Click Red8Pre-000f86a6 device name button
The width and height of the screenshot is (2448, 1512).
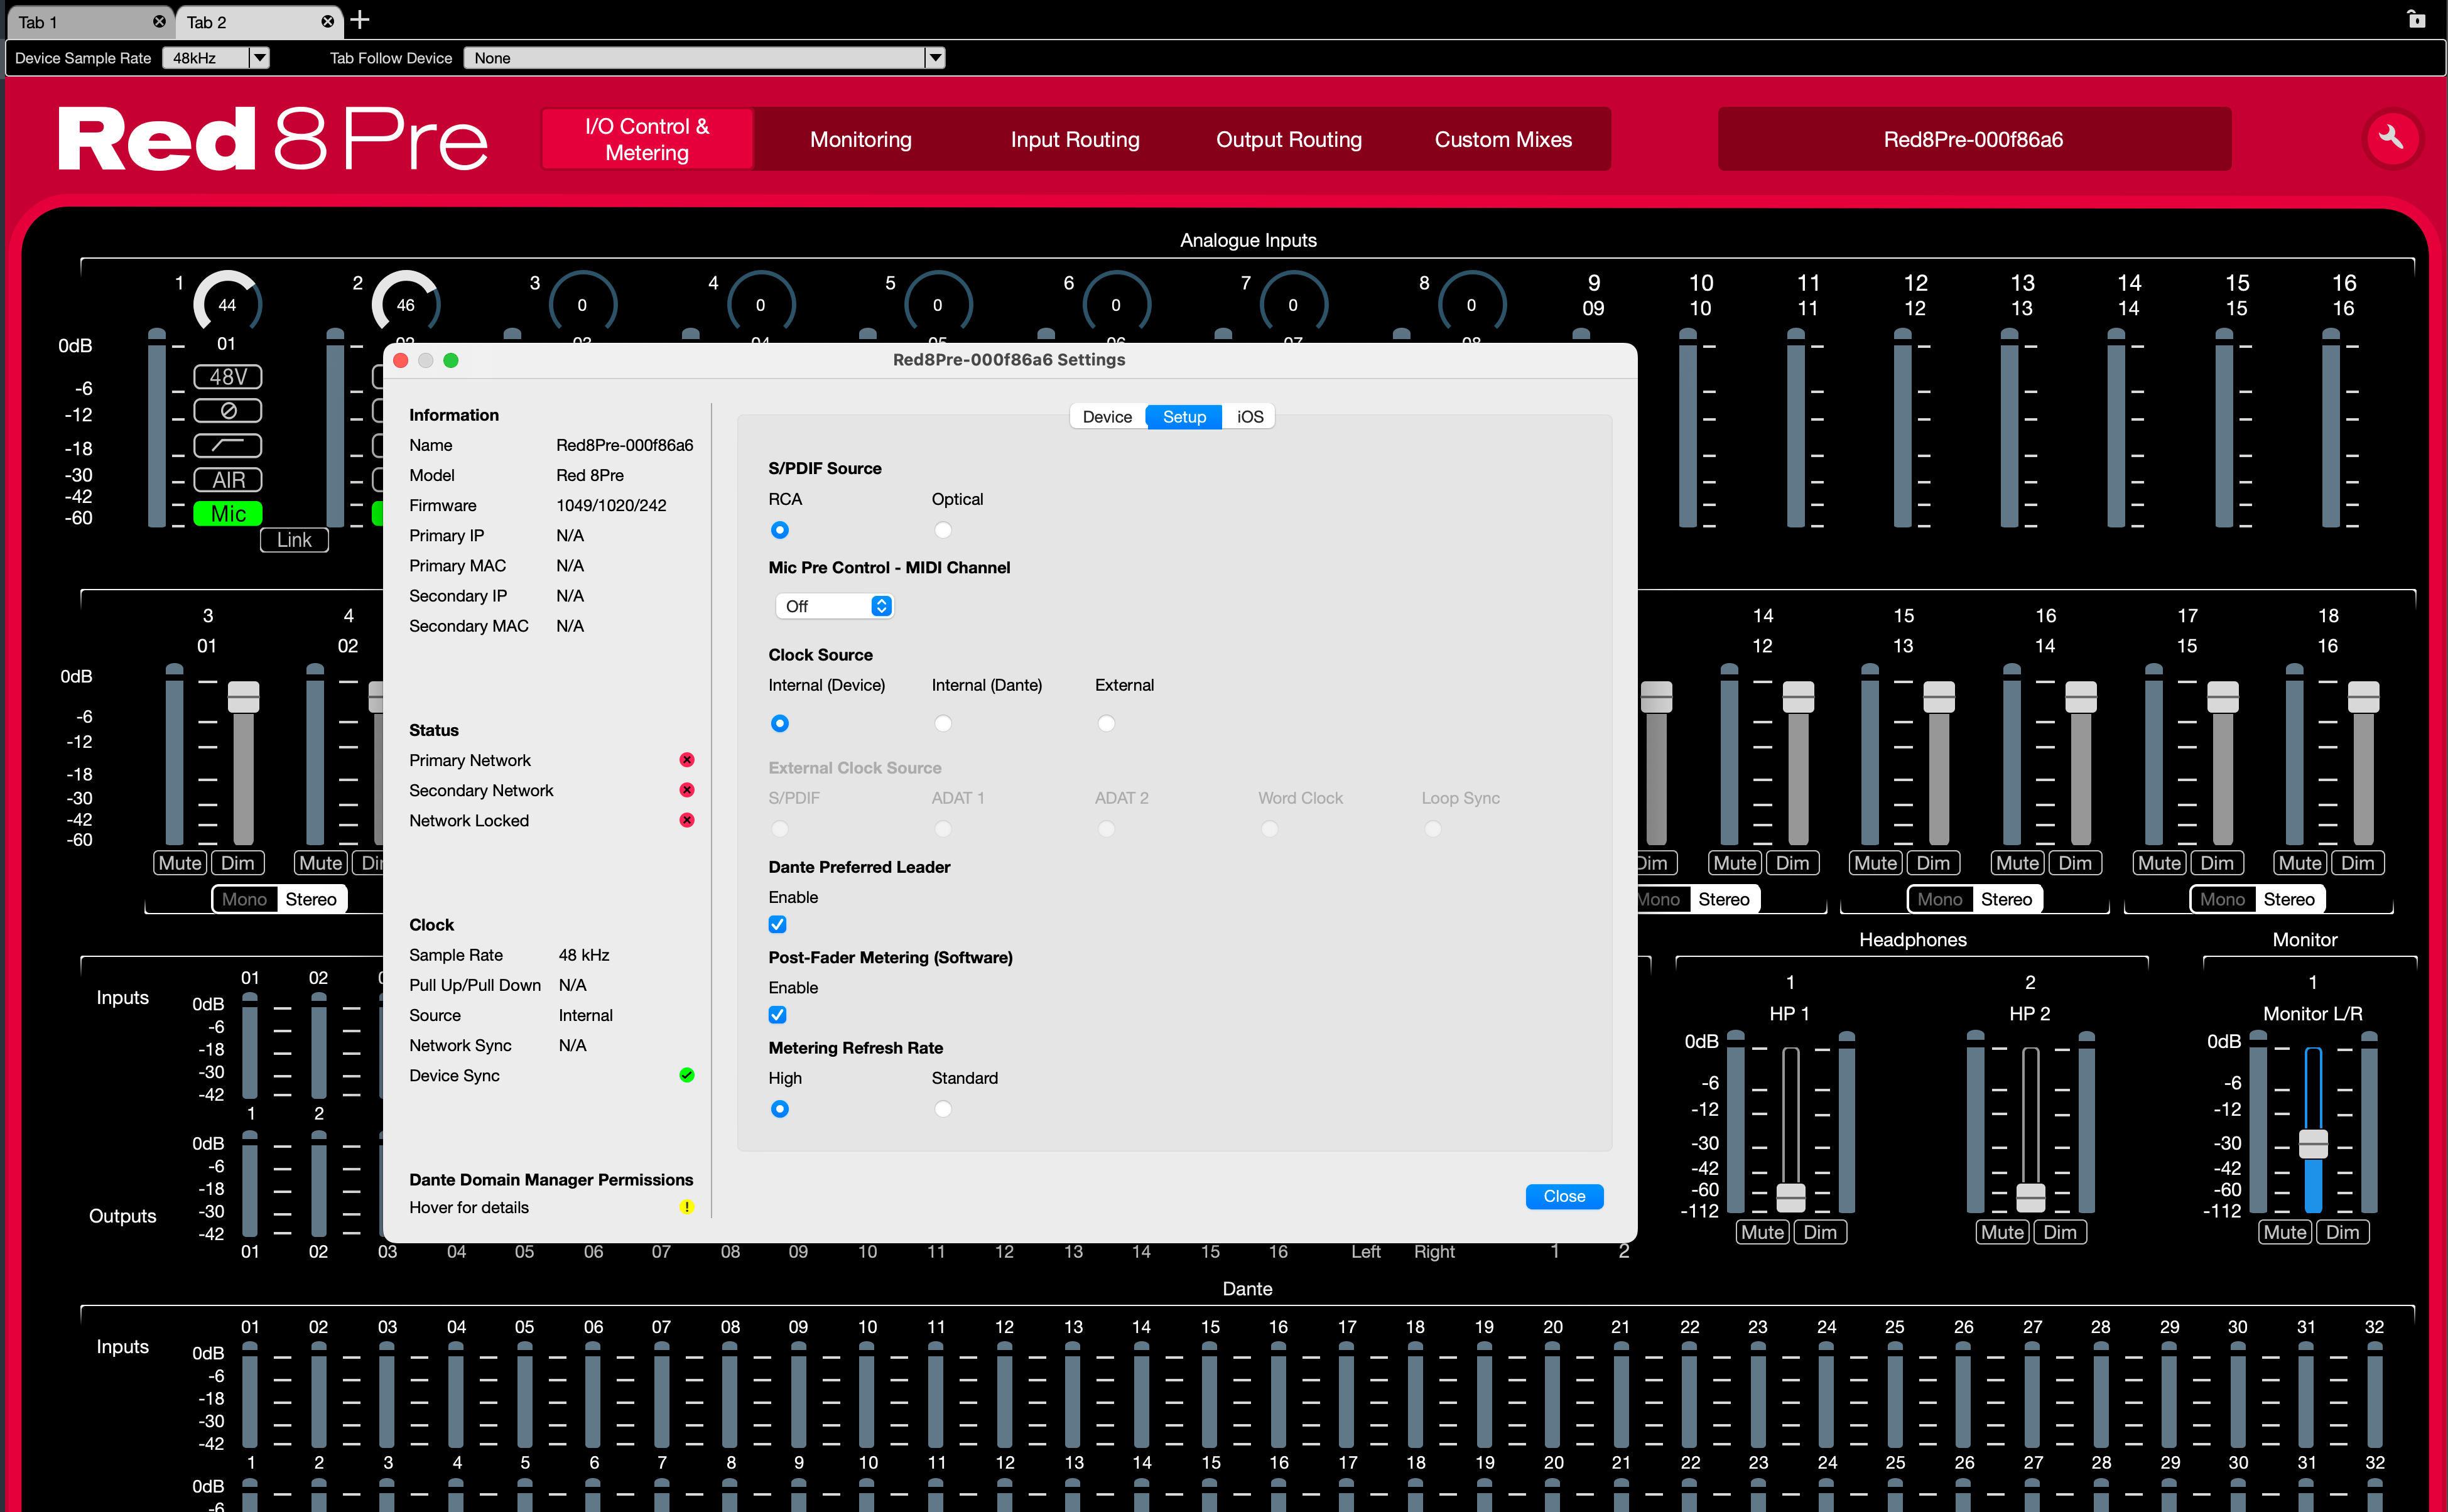(1974, 139)
